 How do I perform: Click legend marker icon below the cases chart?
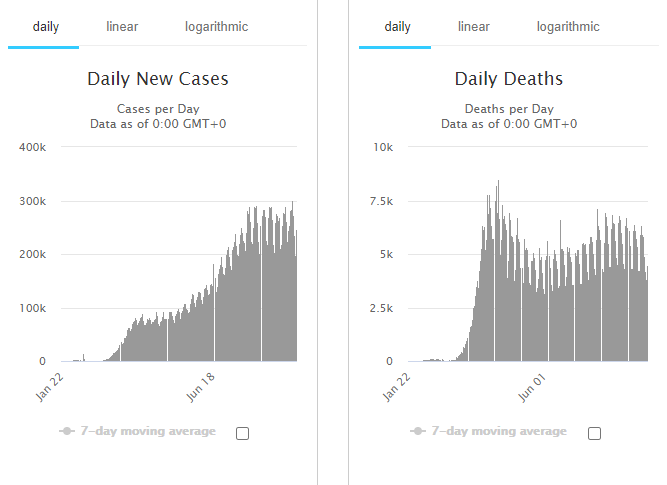click(x=66, y=431)
